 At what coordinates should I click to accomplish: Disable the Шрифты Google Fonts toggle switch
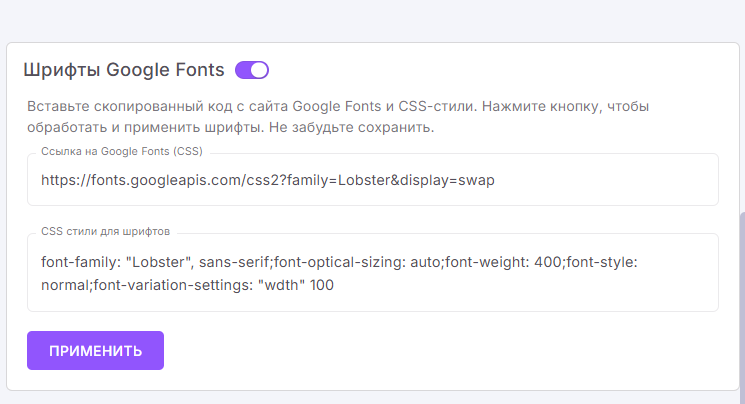[x=252, y=70]
